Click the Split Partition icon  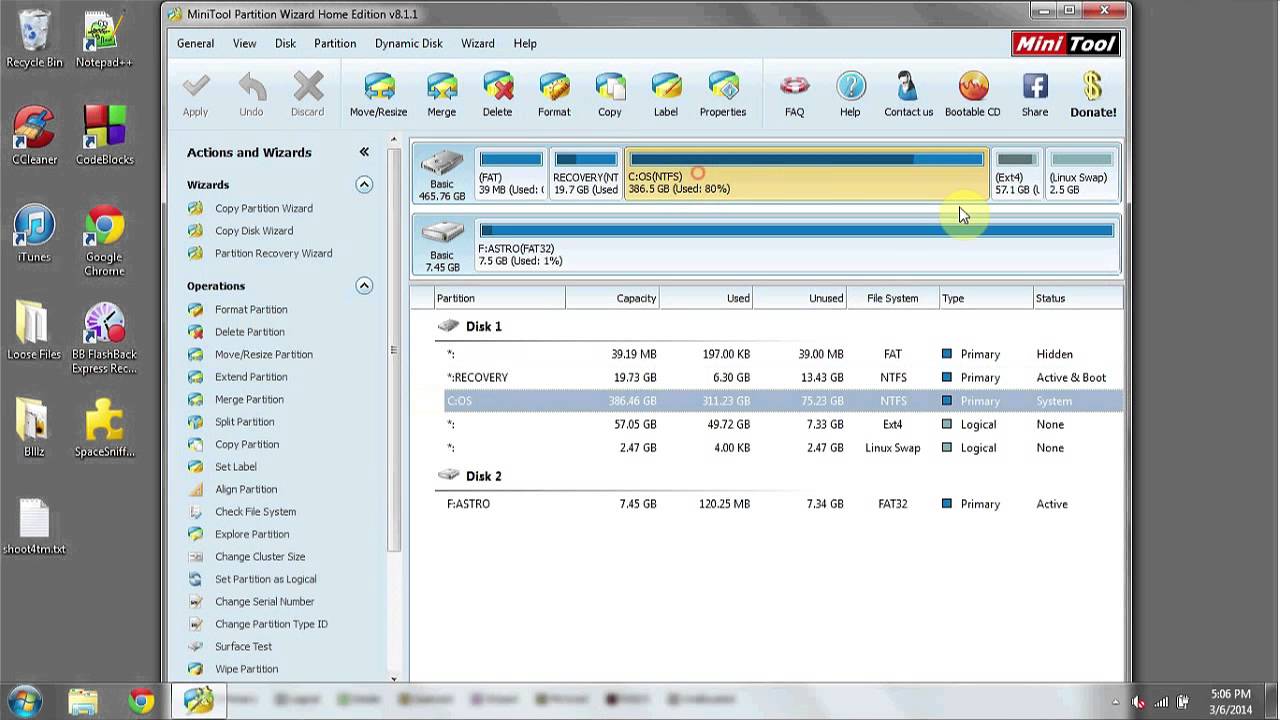195,422
